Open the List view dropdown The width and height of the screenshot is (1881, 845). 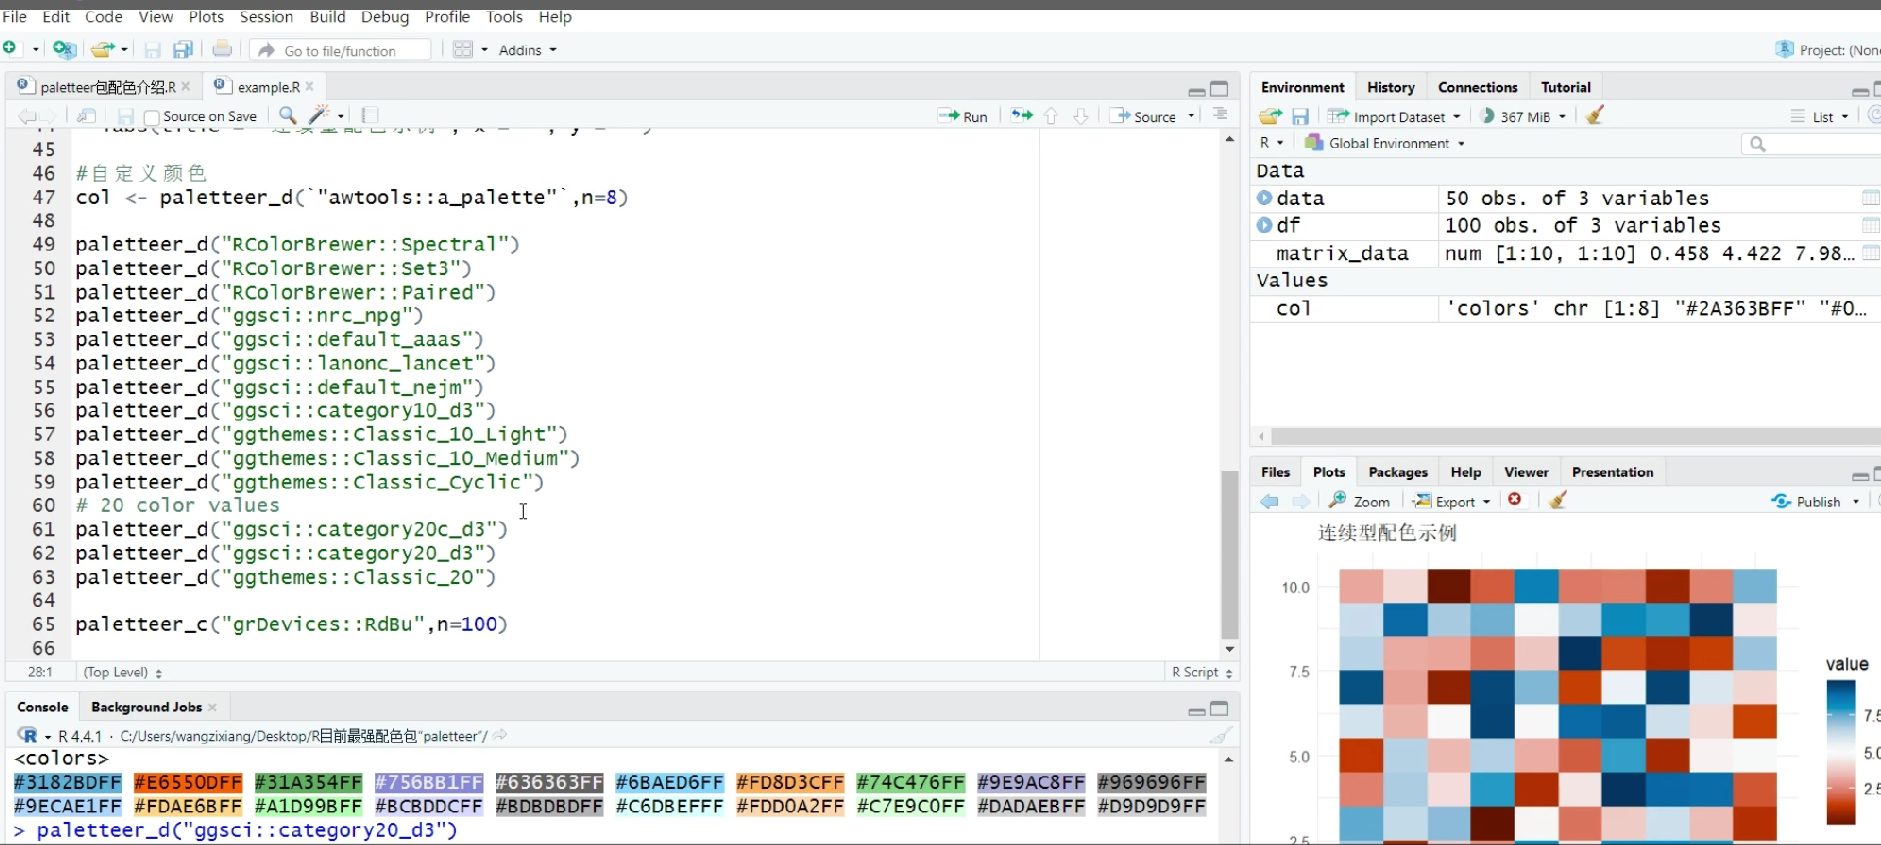1820,116
